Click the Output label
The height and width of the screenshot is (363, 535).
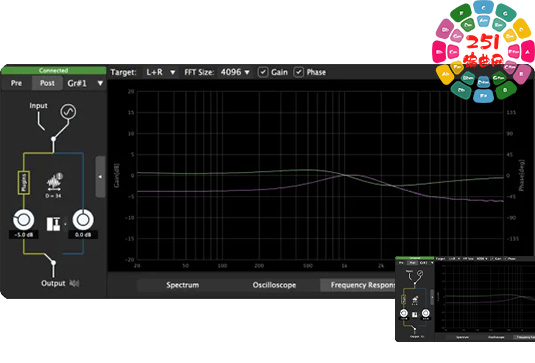coord(53,283)
